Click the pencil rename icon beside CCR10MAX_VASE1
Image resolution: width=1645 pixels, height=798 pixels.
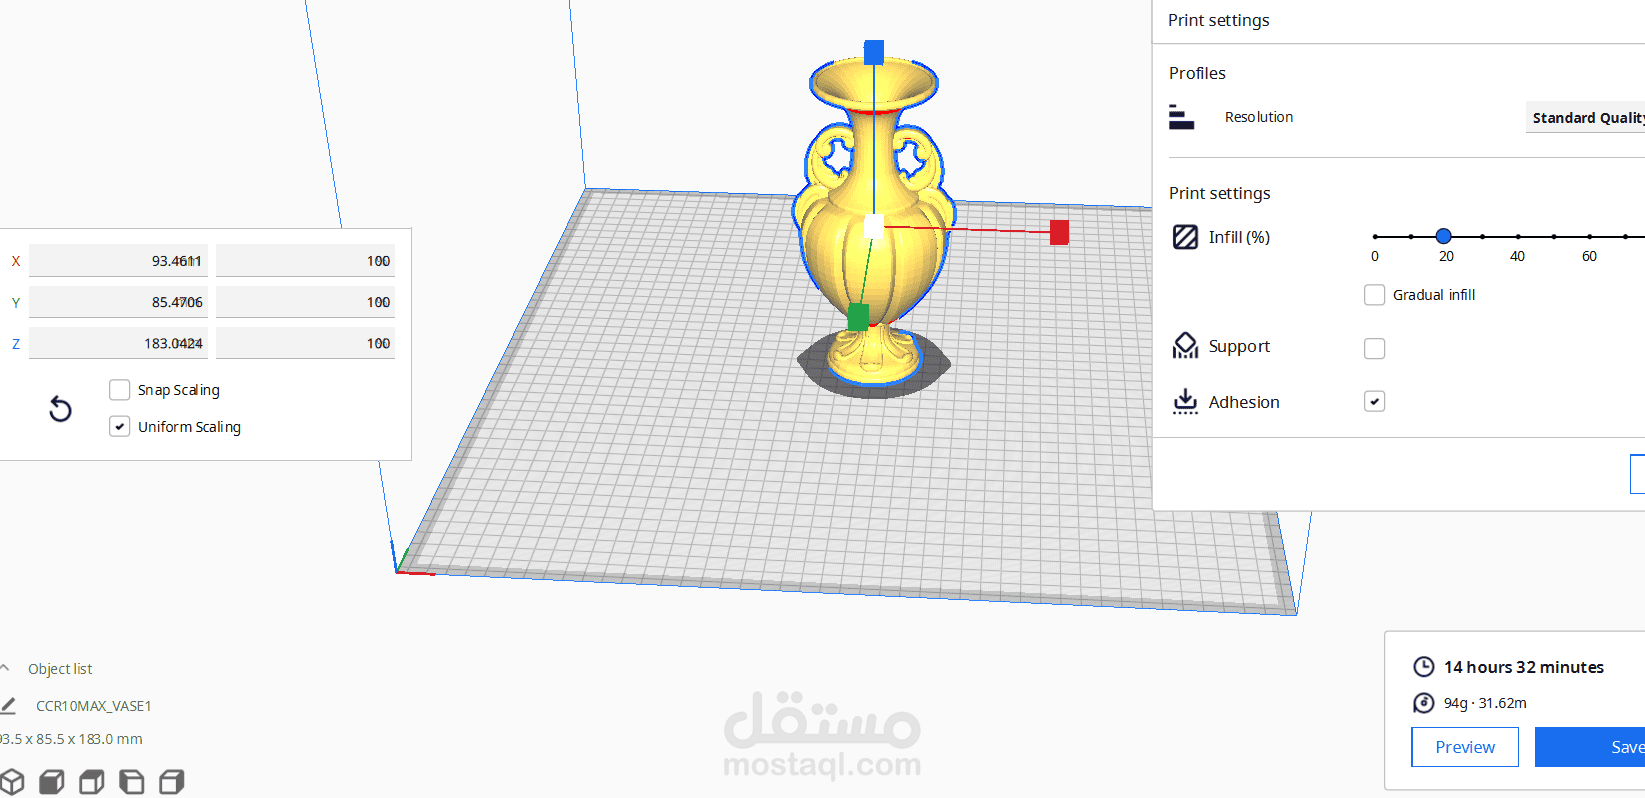pyautogui.click(x=8, y=705)
